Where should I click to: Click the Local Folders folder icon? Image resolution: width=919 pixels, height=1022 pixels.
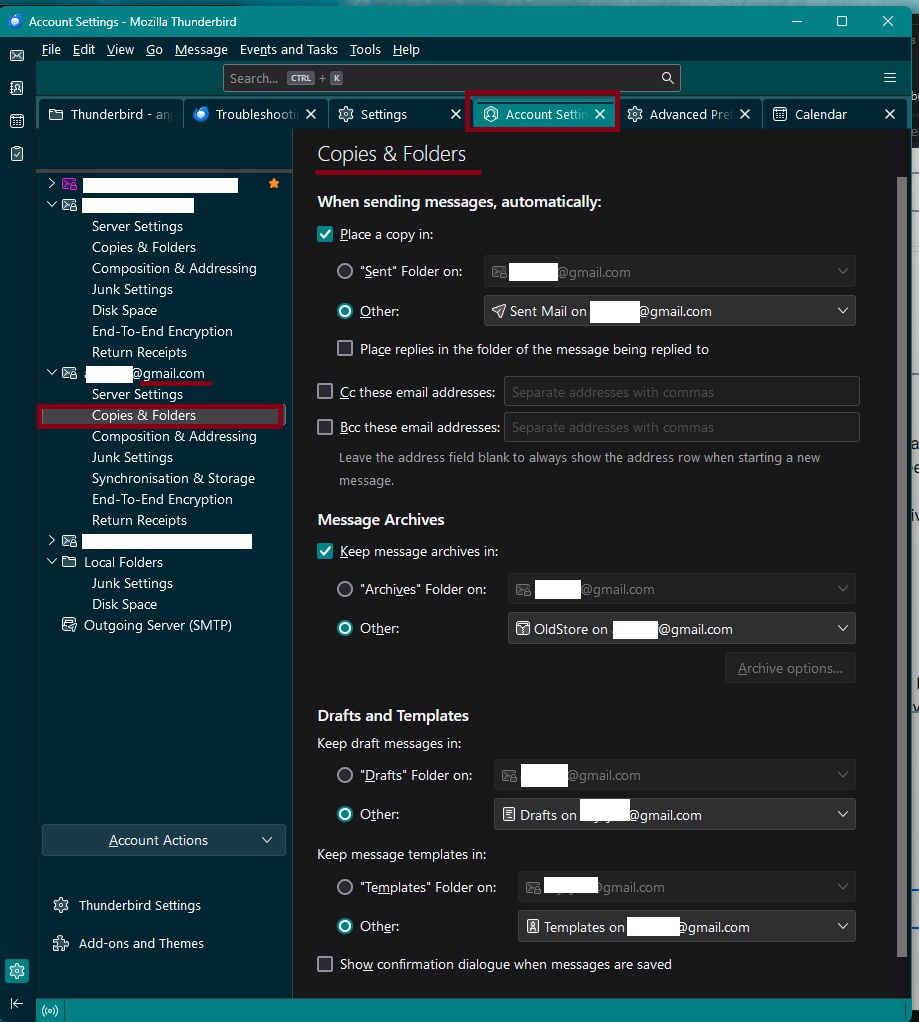pyautogui.click(x=69, y=562)
